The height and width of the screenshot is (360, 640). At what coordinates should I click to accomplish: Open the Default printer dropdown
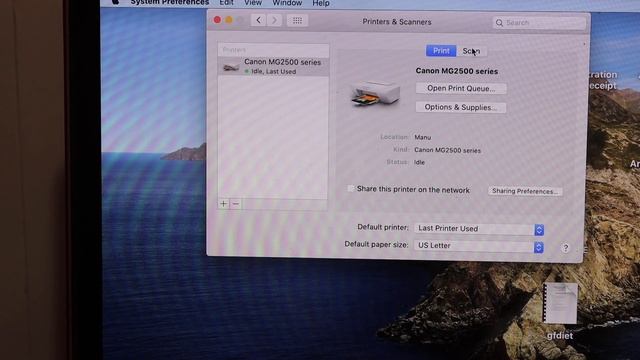tap(479, 229)
